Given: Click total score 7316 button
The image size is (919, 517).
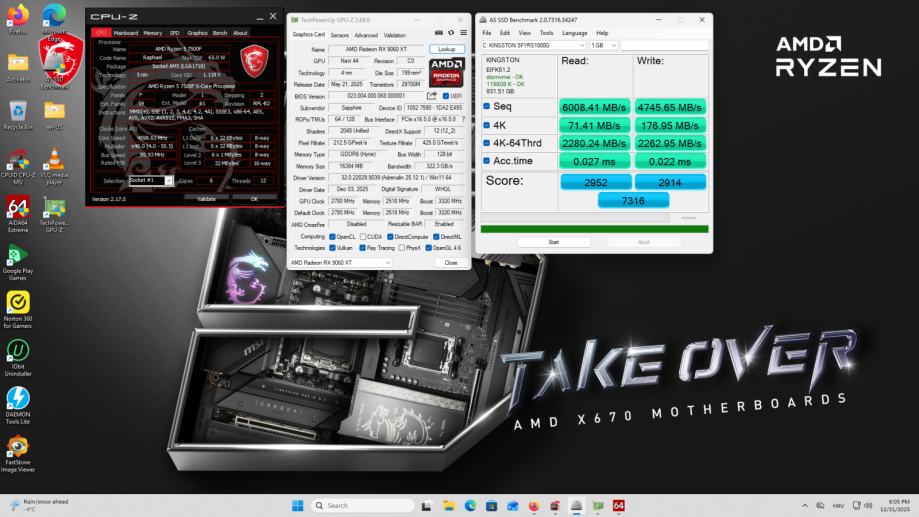Looking at the screenshot, I should point(633,200).
